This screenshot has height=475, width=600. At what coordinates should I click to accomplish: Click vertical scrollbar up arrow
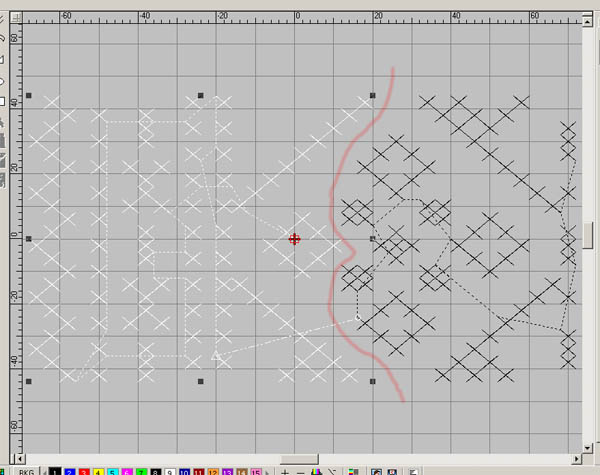coord(587,22)
